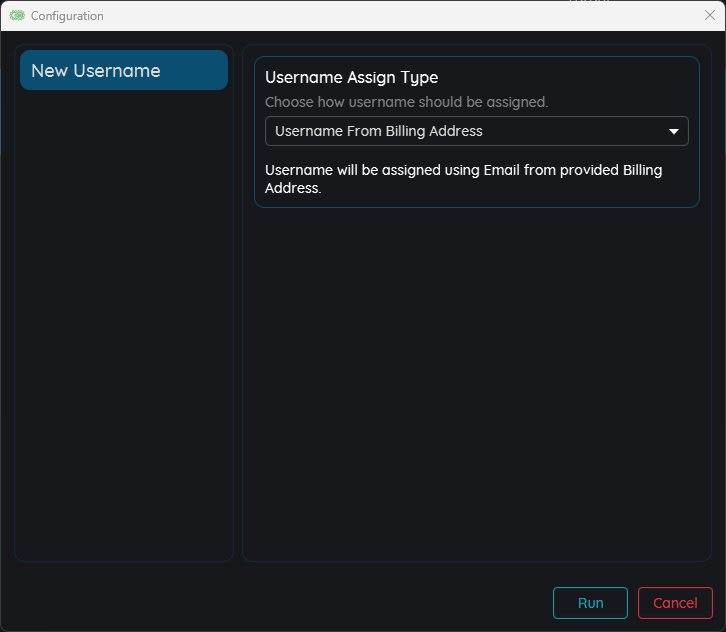Click the word 'Address.' in the description

coord(293,188)
